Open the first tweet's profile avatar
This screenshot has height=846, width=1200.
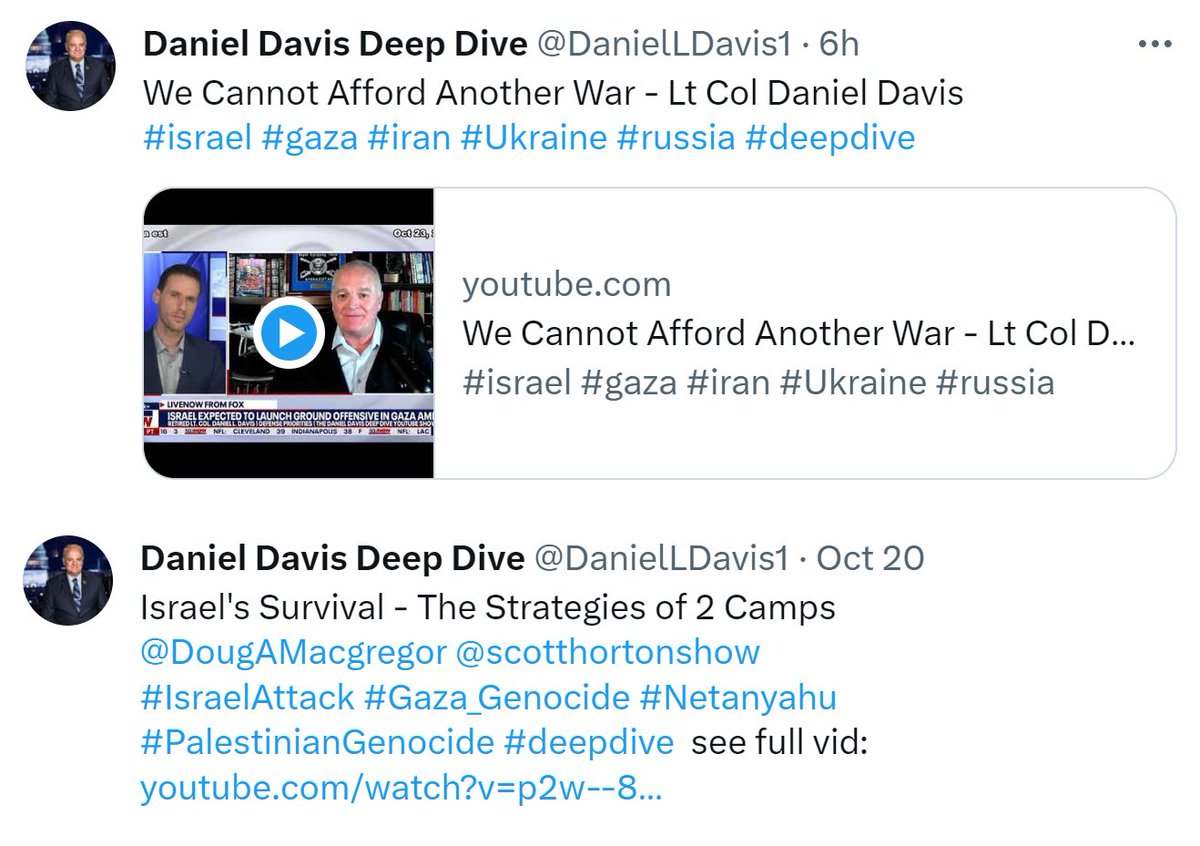click(70, 65)
